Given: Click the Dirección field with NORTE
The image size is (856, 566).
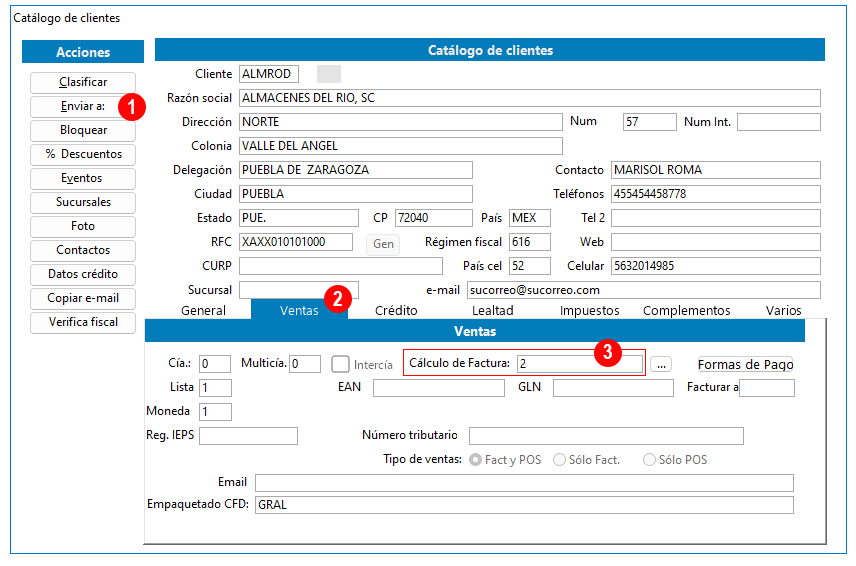Looking at the screenshot, I should click(401, 122).
